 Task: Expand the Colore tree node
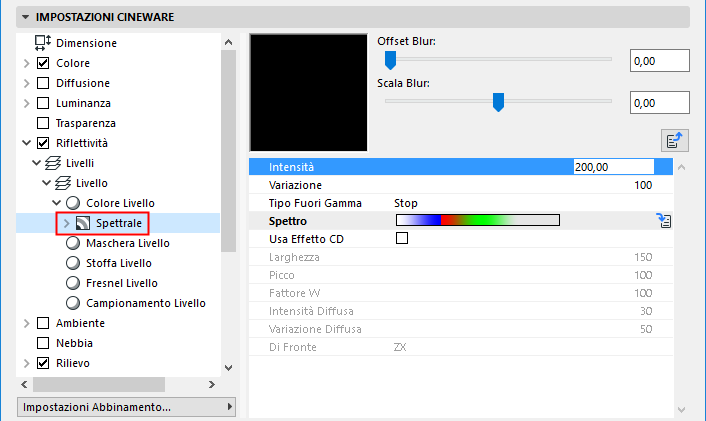(x=27, y=63)
